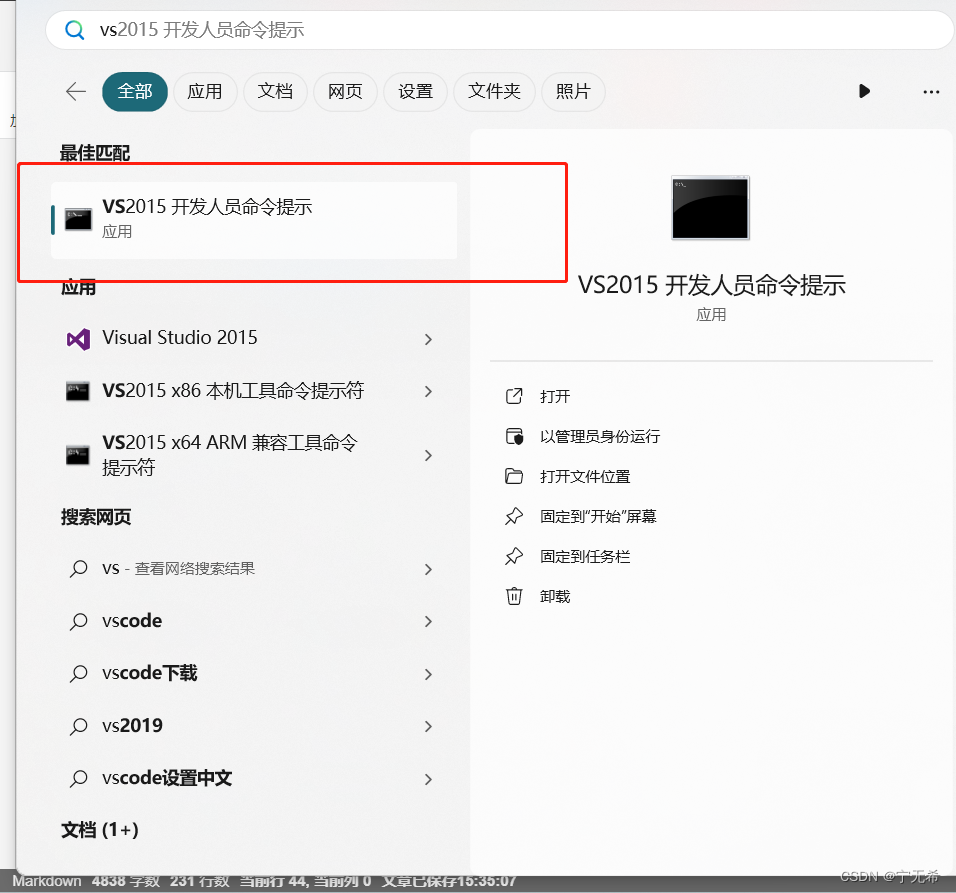Click the purple Visual Studio logo icon
This screenshot has height=893, width=956.
[79, 339]
